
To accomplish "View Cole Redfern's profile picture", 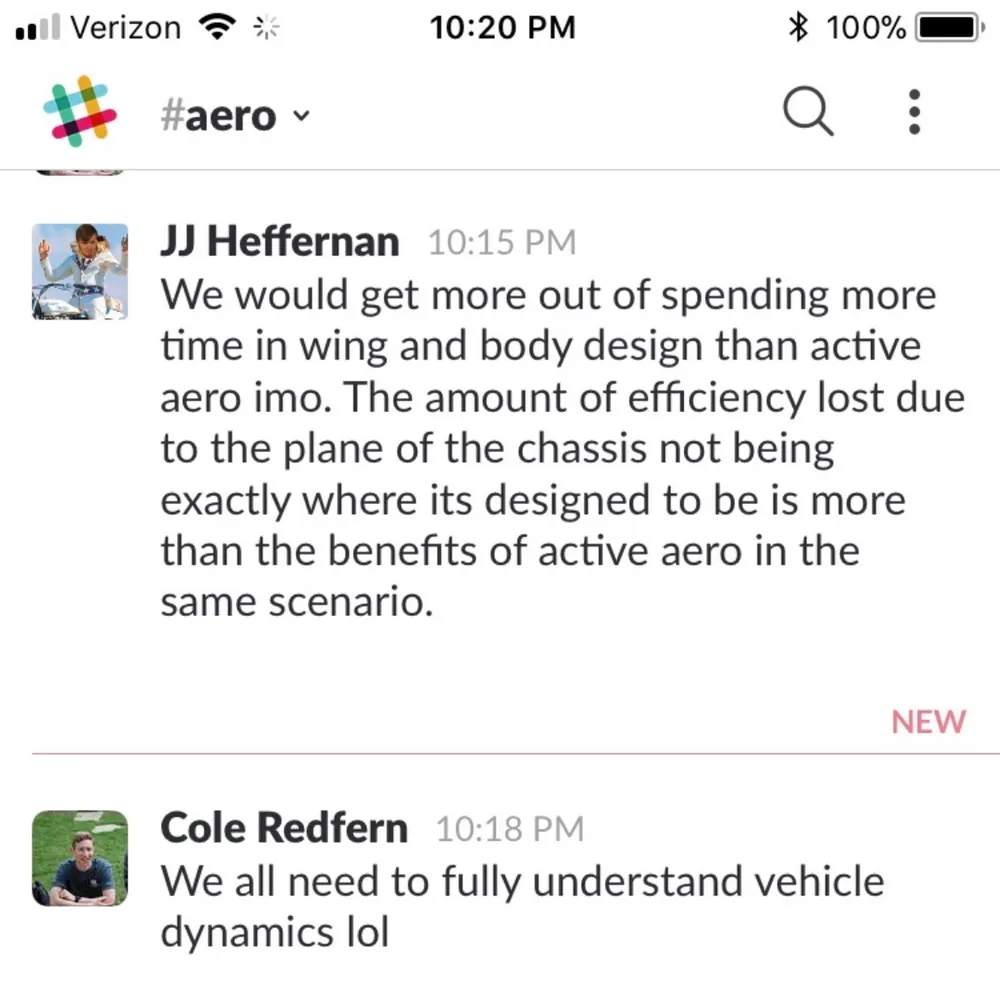I will point(80,858).
